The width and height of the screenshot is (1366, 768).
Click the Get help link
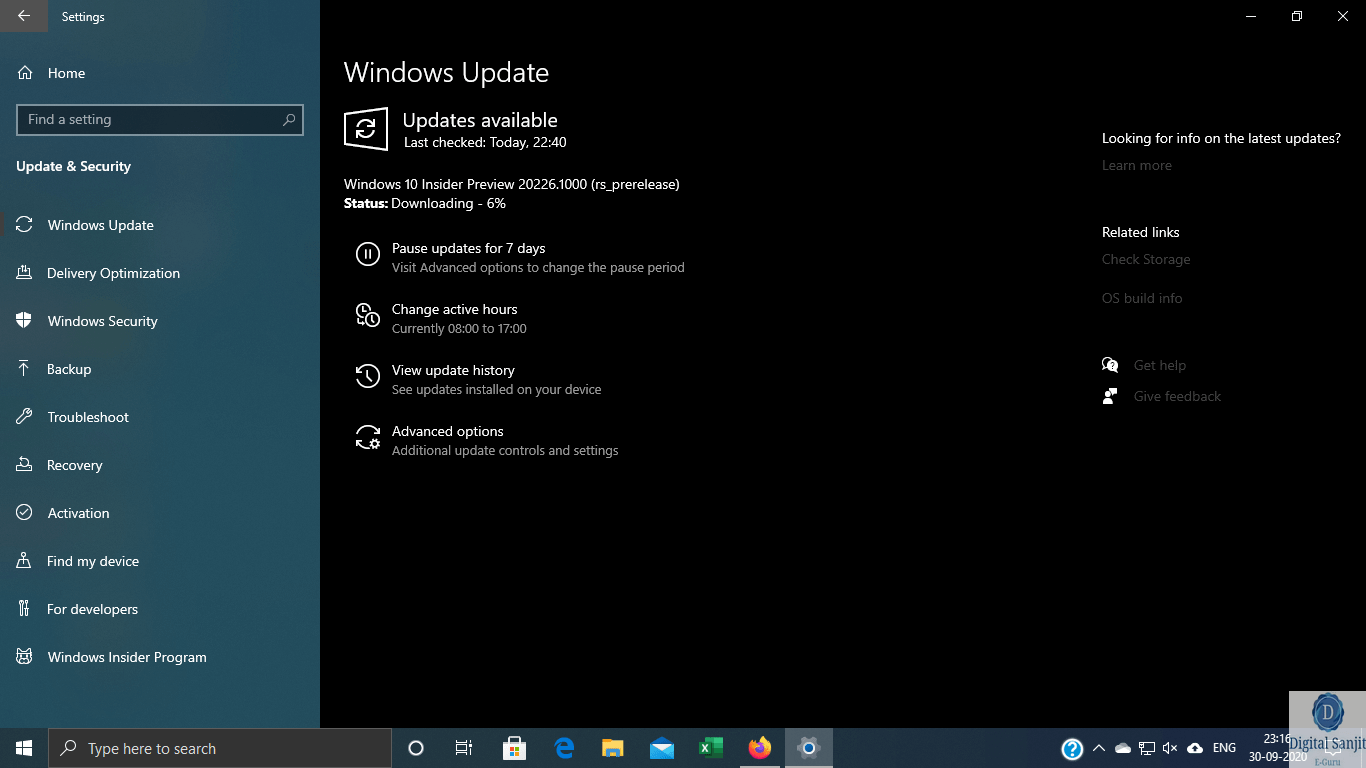1160,365
